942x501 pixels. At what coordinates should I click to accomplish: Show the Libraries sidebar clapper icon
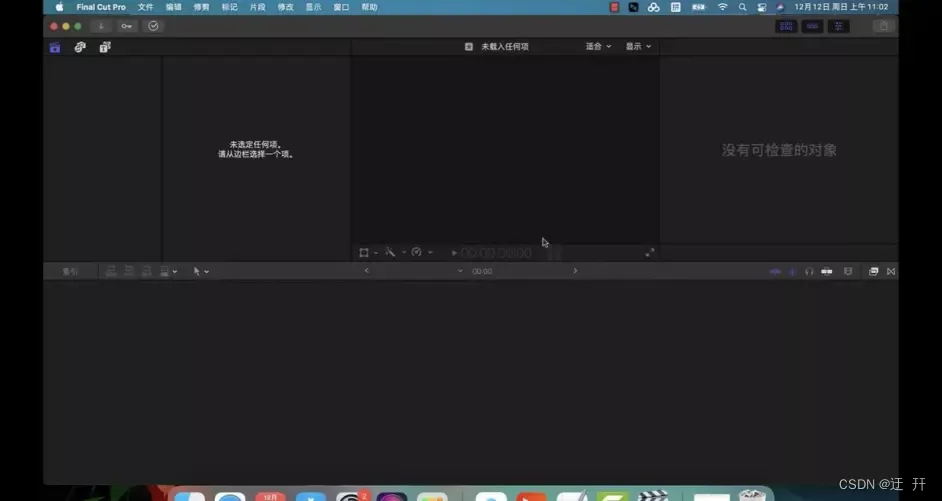(55, 47)
